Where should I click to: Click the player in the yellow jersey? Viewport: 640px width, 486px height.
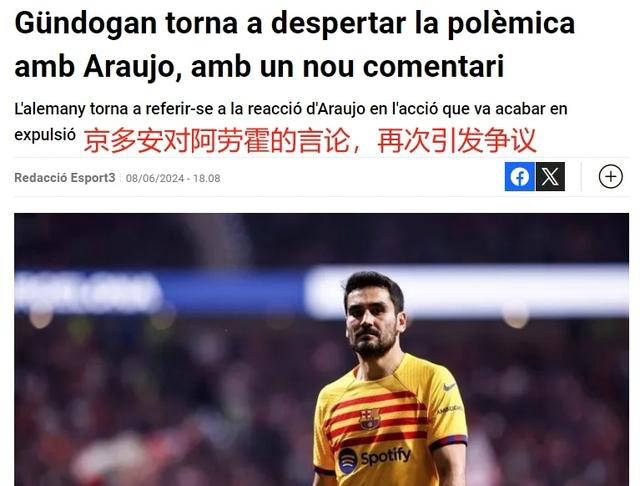[x=389, y=379]
